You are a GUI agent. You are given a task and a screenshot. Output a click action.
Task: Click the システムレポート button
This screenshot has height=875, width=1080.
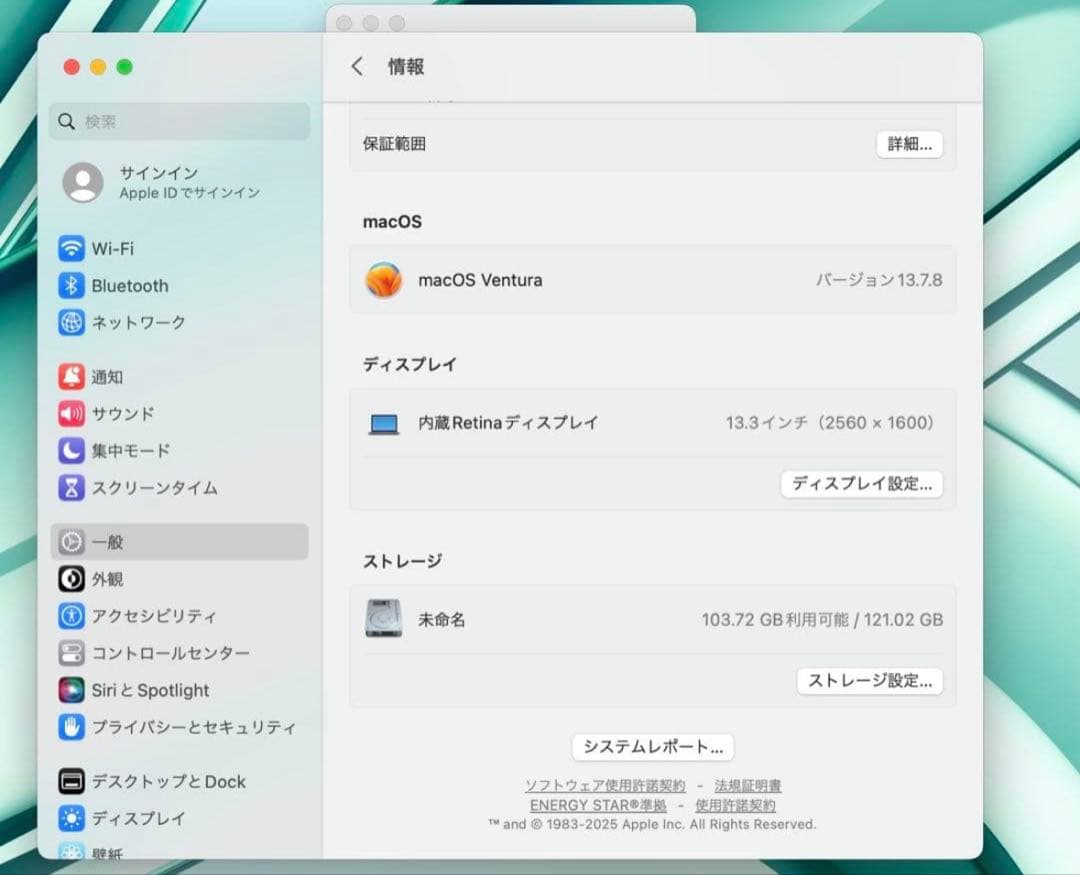[x=651, y=746]
